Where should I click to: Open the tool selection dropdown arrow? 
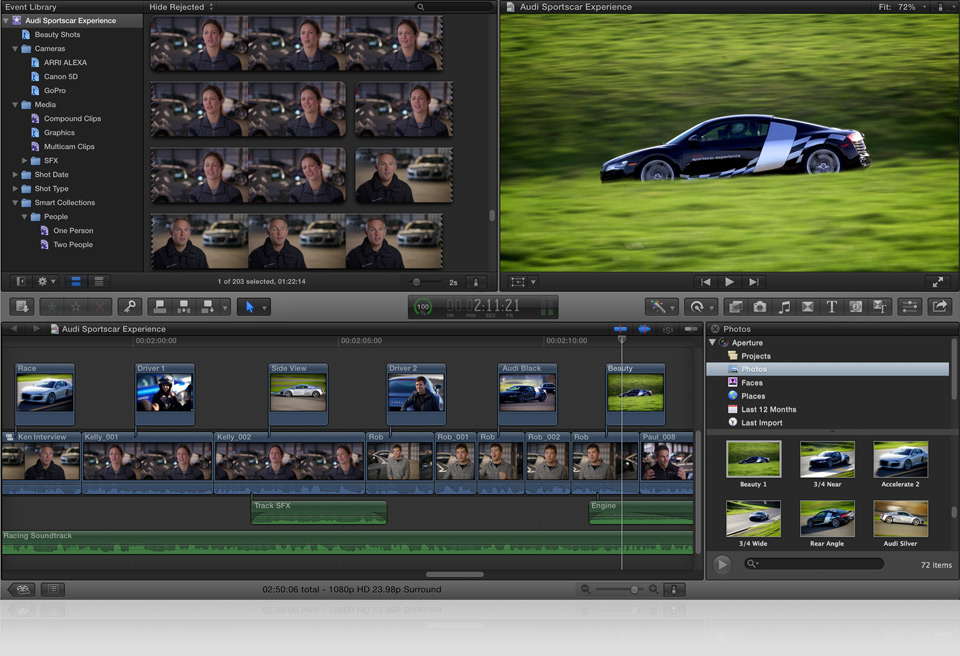(264, 307)
